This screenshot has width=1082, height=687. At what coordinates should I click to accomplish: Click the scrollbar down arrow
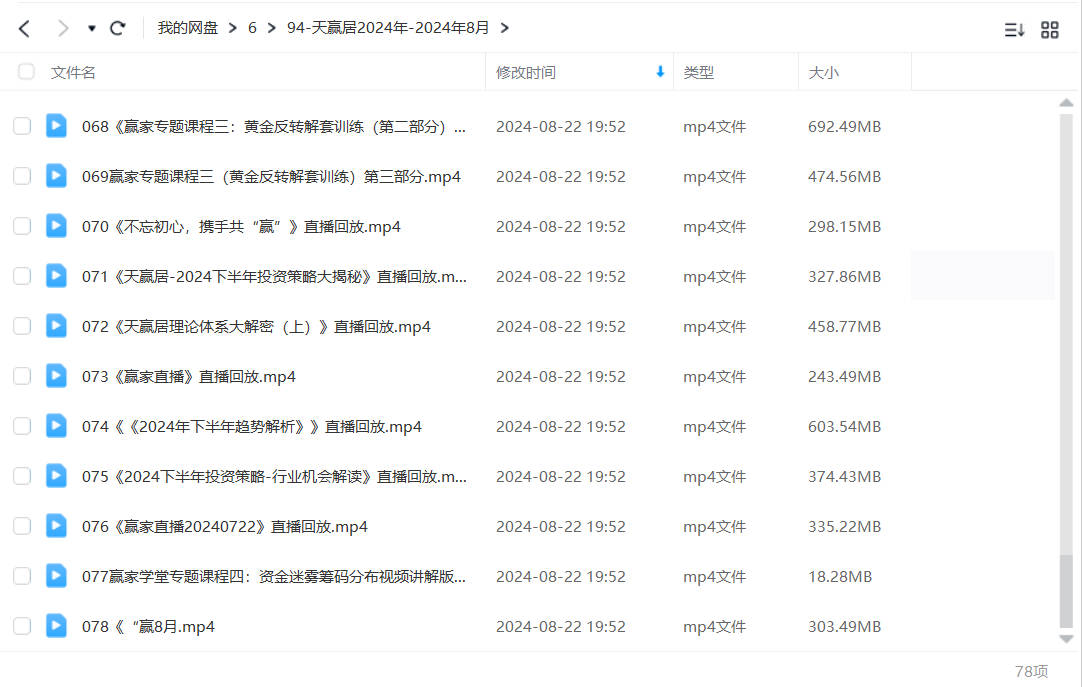coord(1066,639)
